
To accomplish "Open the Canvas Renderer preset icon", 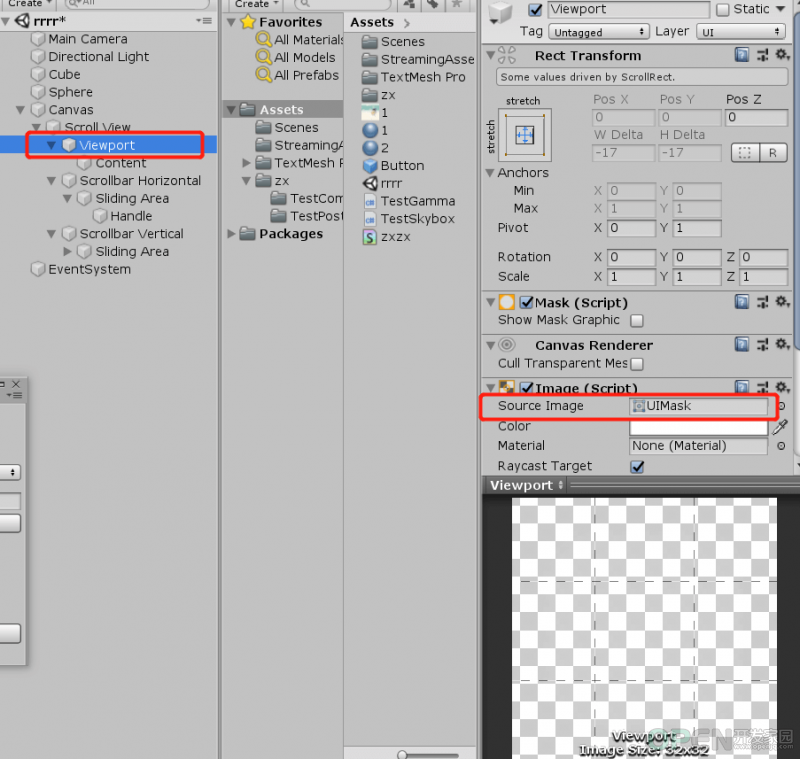I will [763, 345].
